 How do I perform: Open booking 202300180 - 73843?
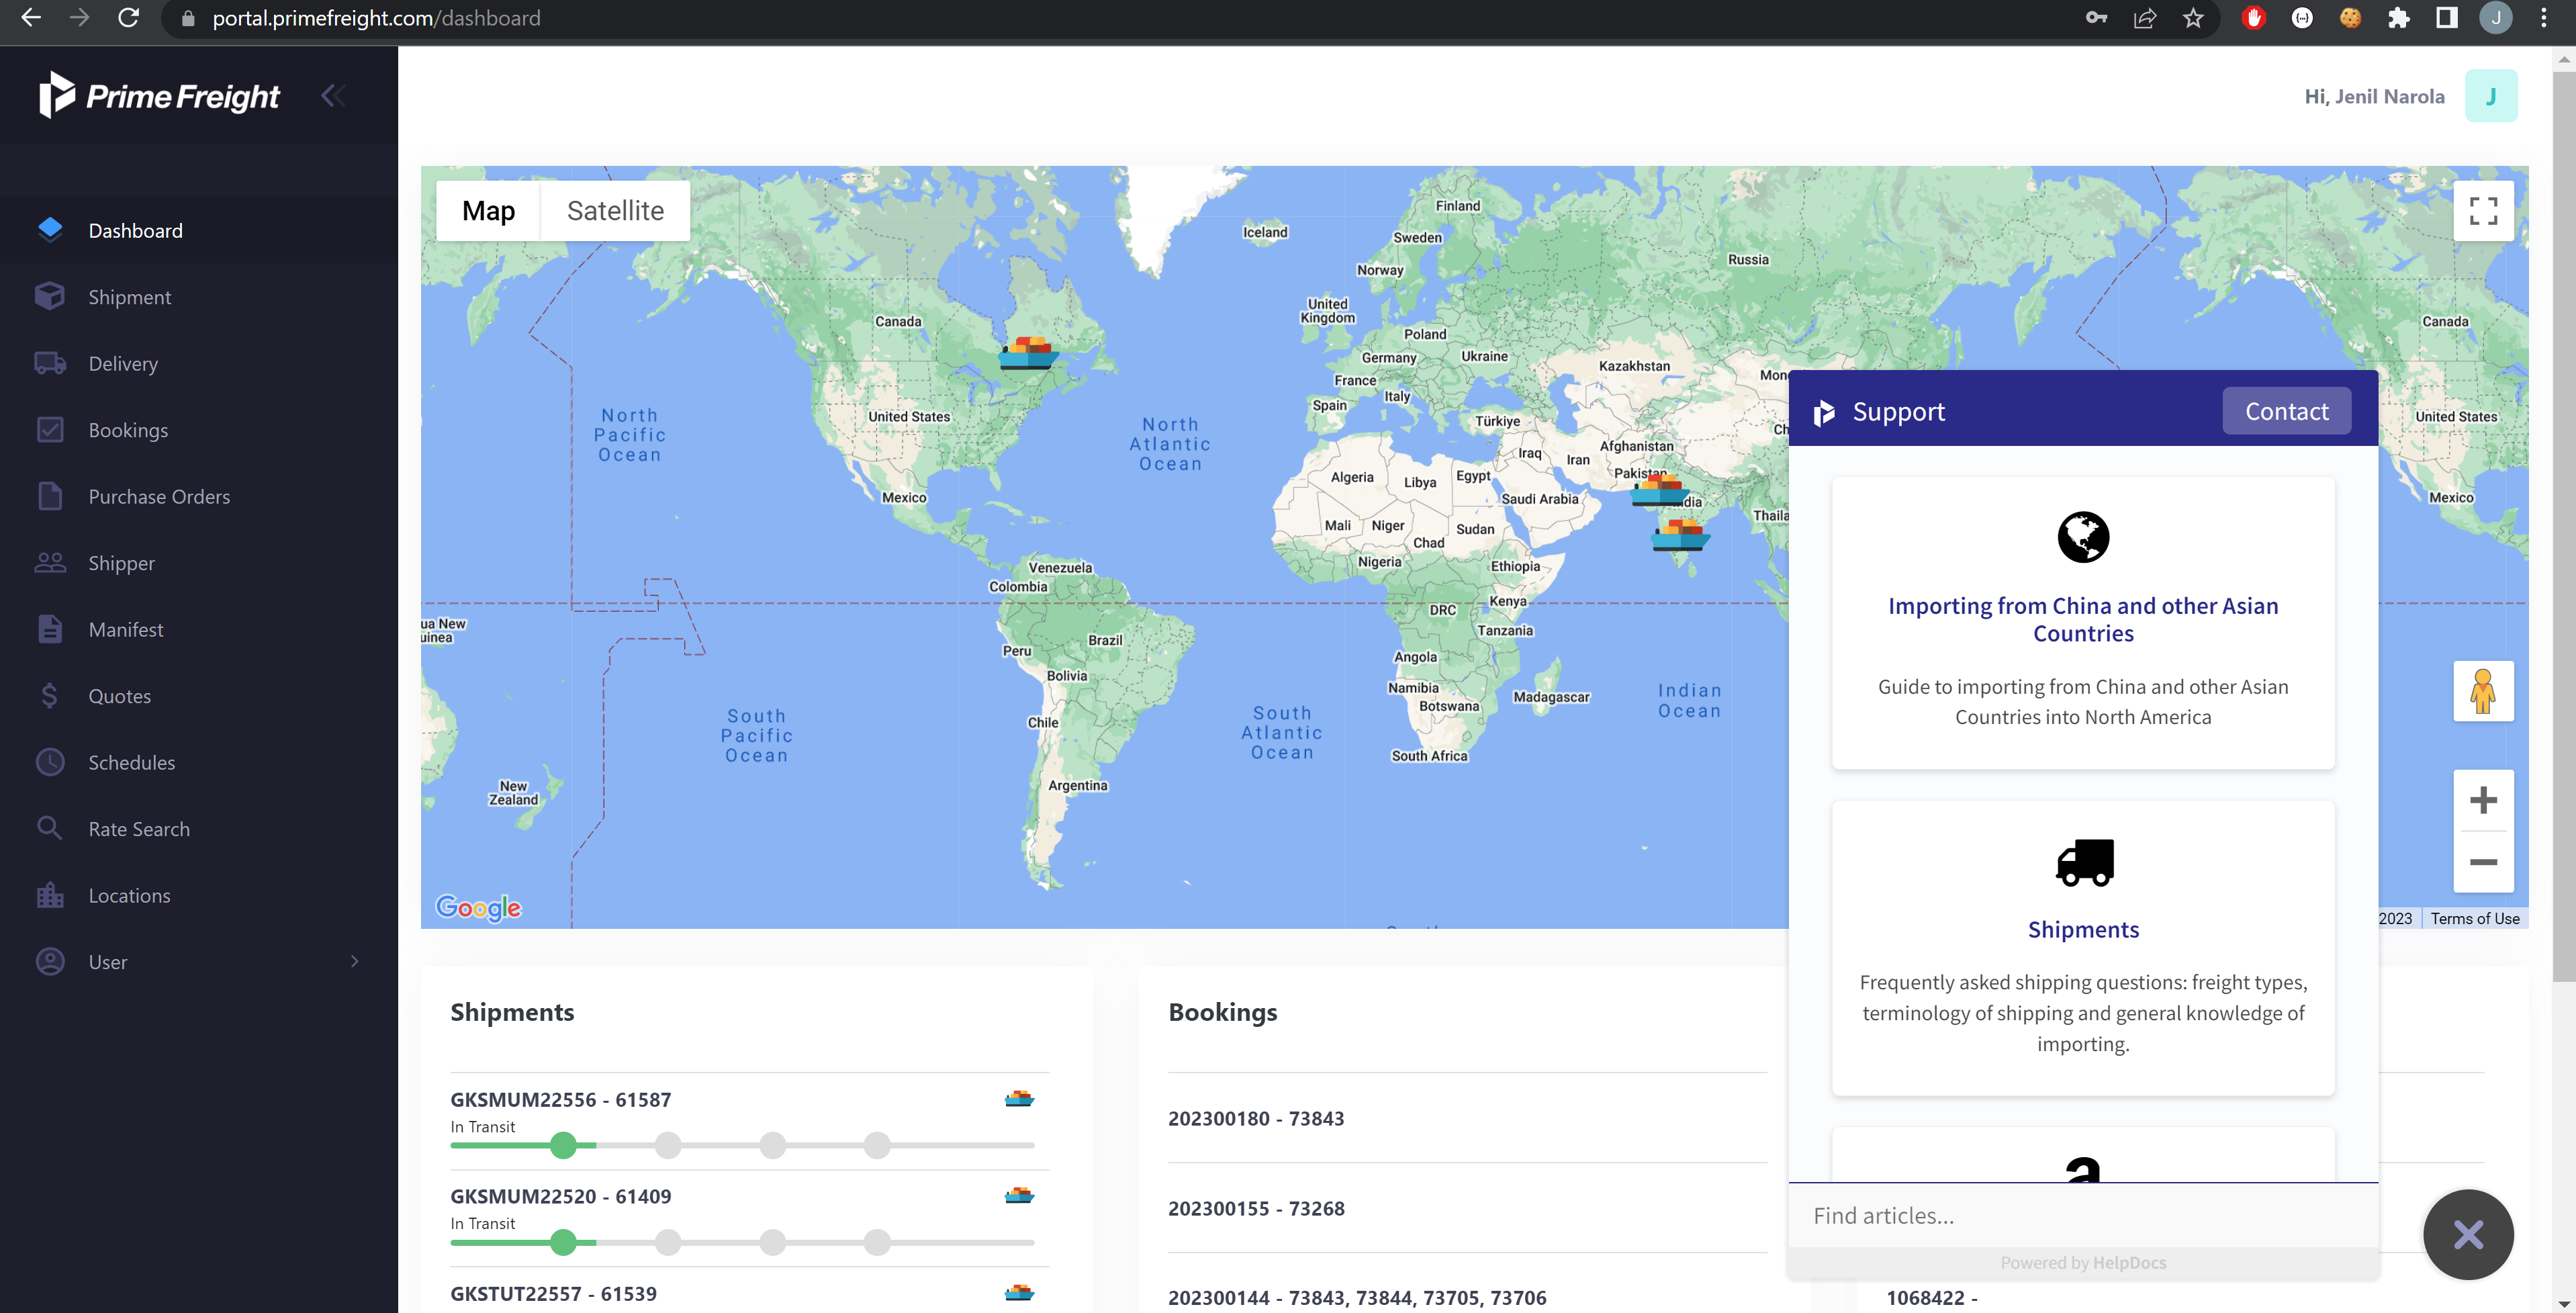coord(1256,1118)
